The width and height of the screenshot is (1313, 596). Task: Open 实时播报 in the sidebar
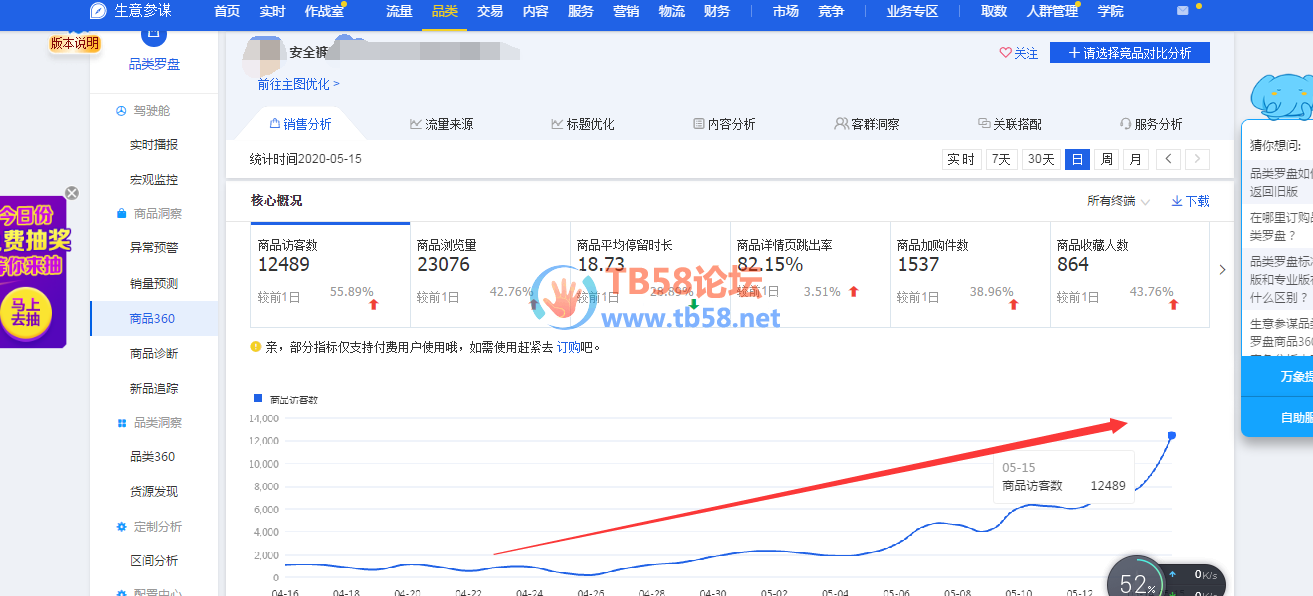154,145
